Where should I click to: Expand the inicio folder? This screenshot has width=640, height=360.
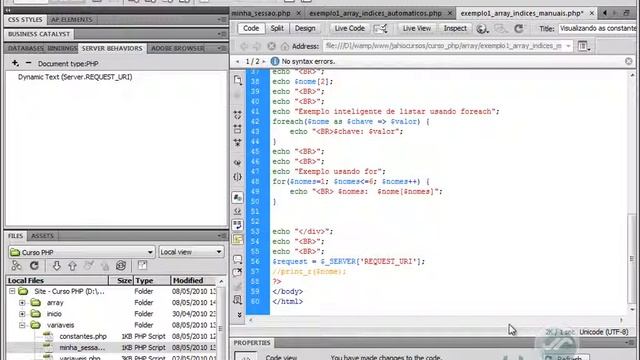tap(22, 314)
